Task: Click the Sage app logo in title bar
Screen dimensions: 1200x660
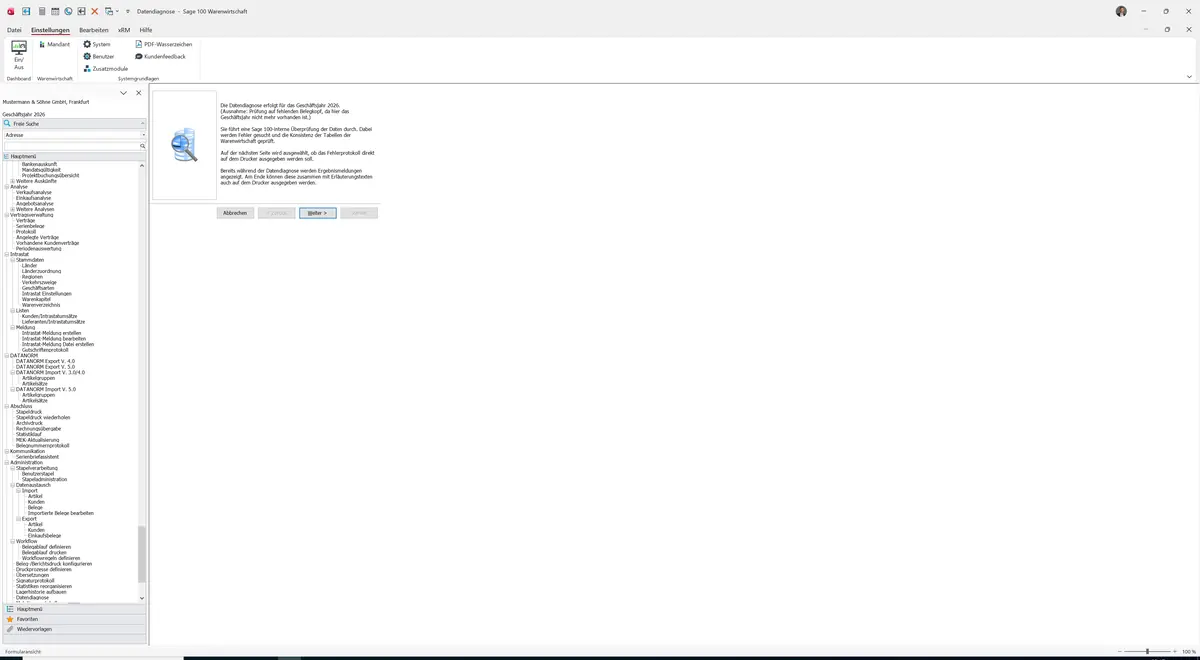Action: (x=10, y=11)
